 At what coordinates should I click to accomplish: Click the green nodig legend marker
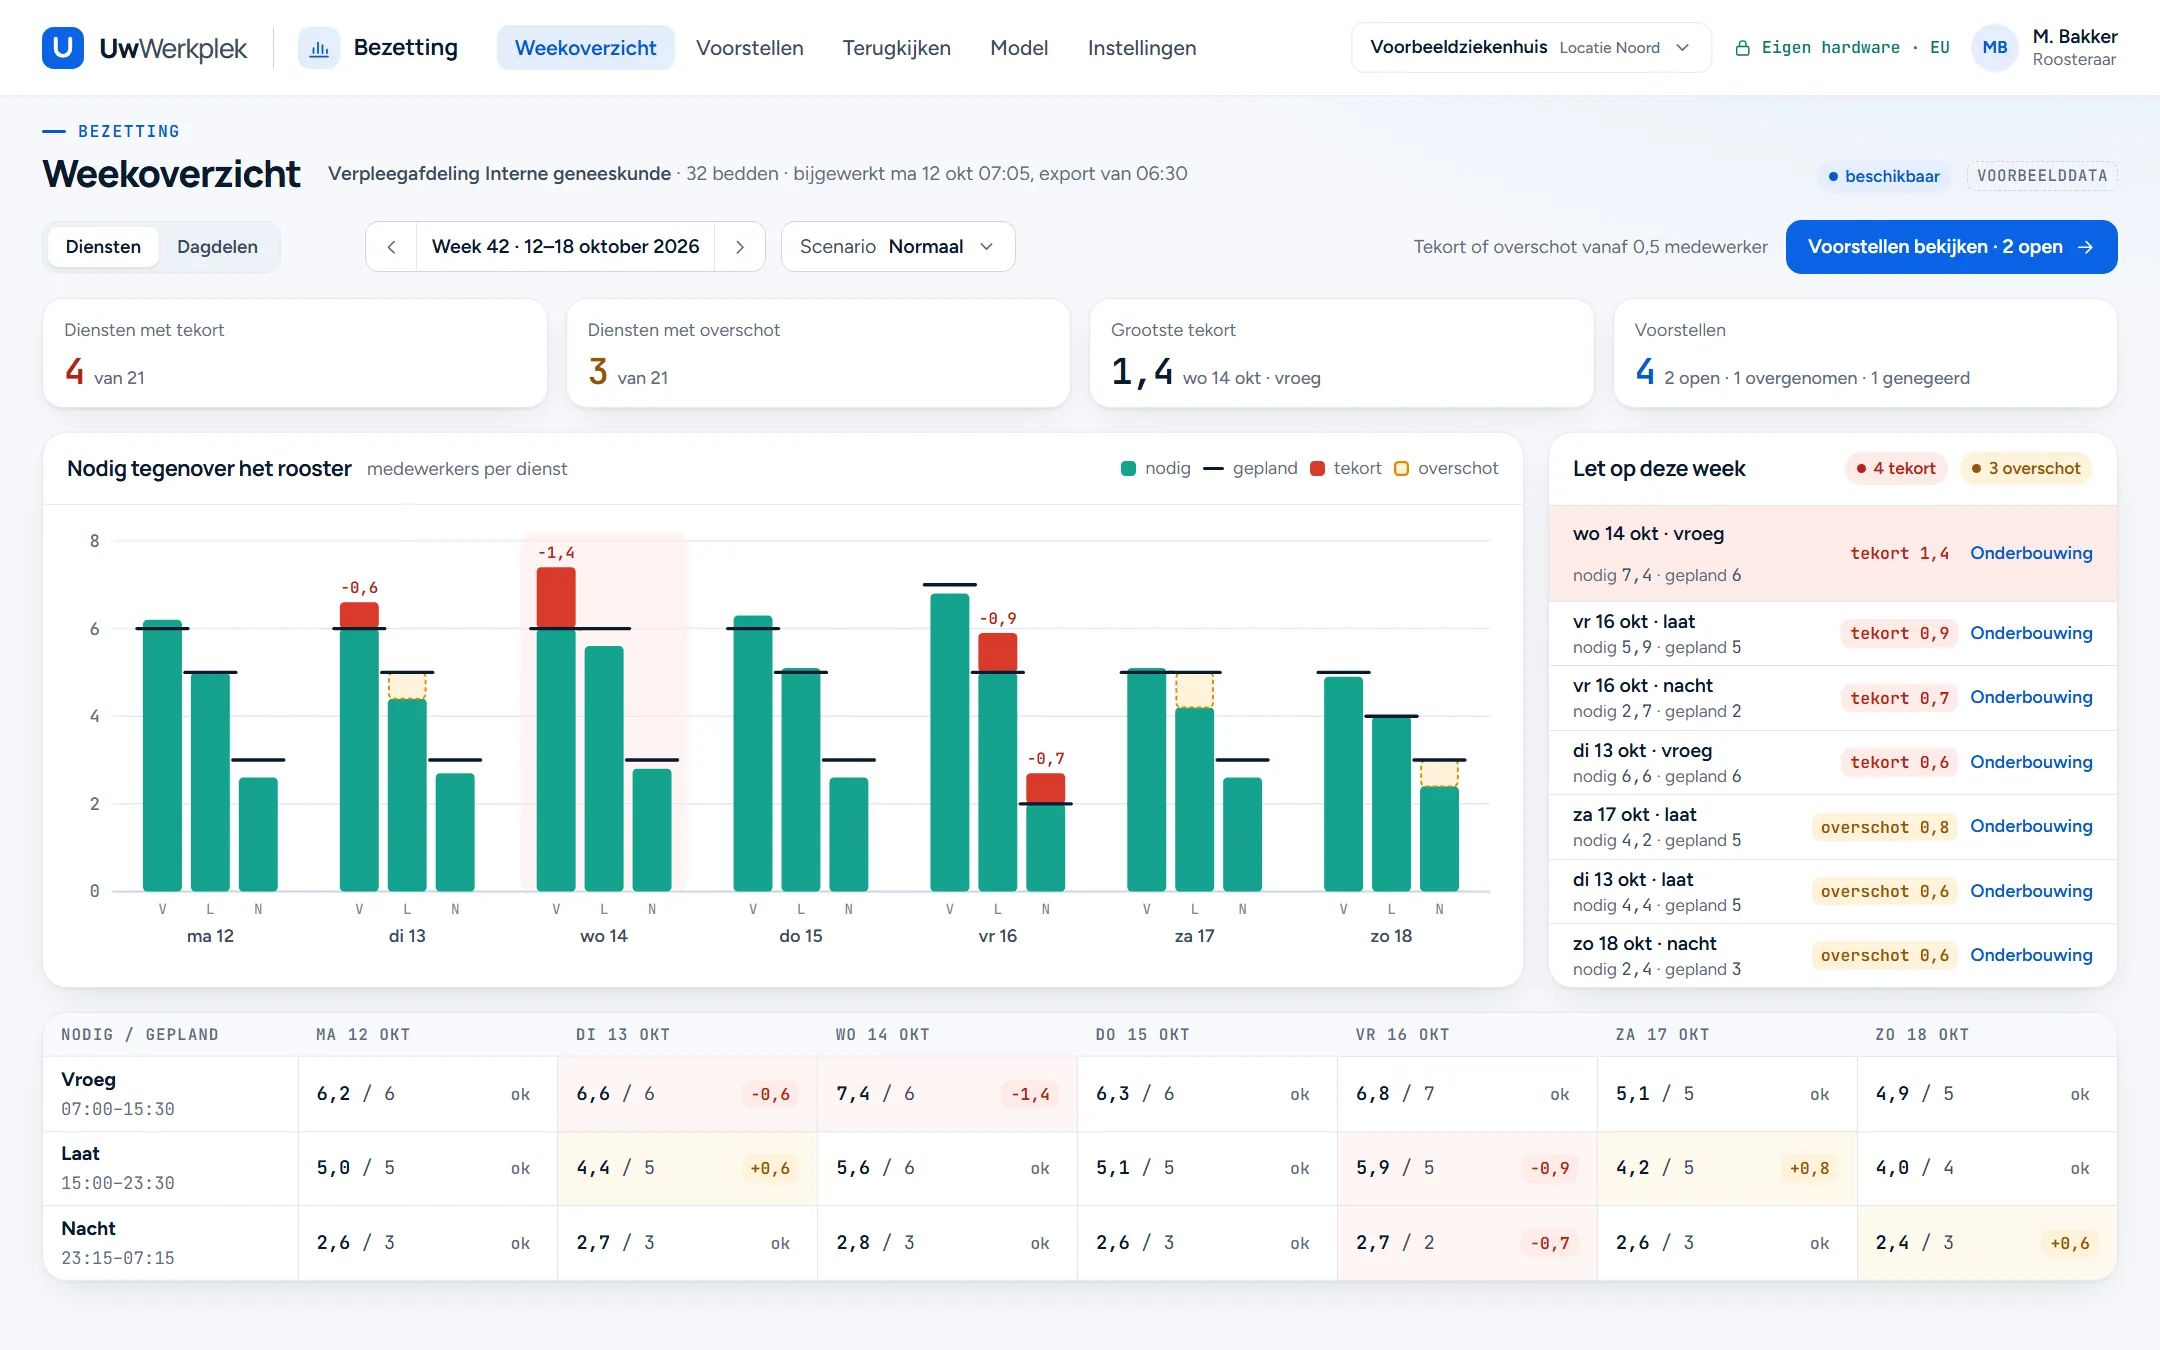coord(1128,468)
